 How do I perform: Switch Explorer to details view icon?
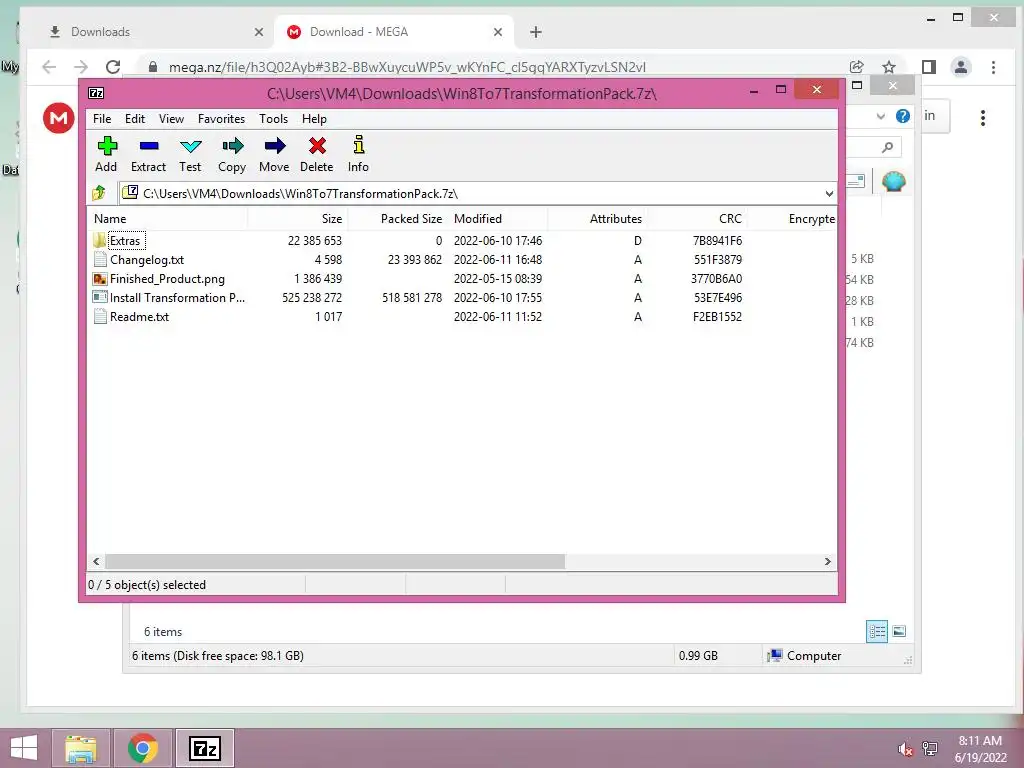(x=877, y=631)
